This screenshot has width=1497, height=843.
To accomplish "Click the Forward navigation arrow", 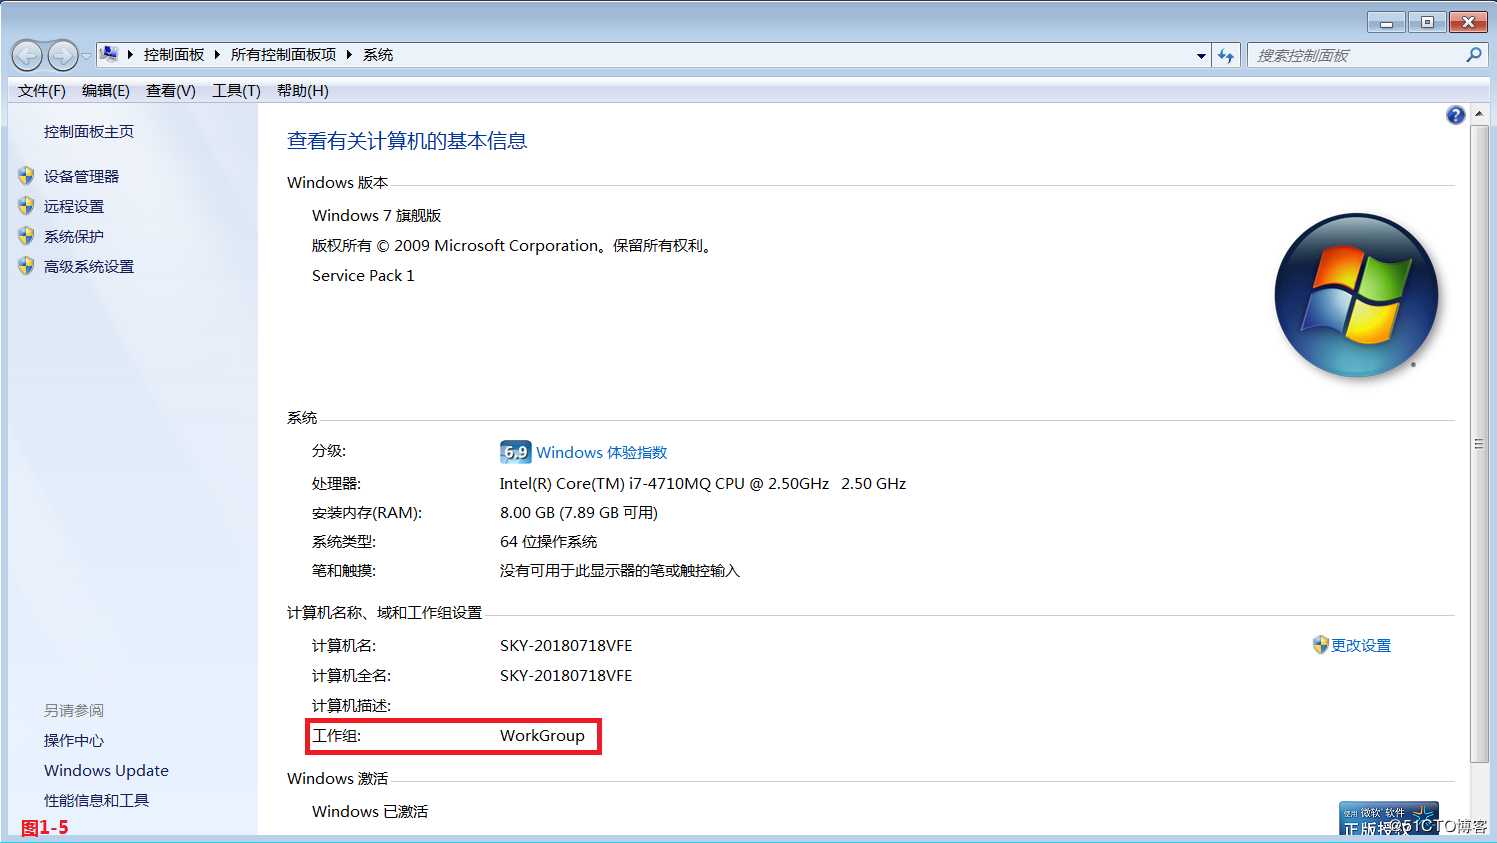I will [62, 55].
